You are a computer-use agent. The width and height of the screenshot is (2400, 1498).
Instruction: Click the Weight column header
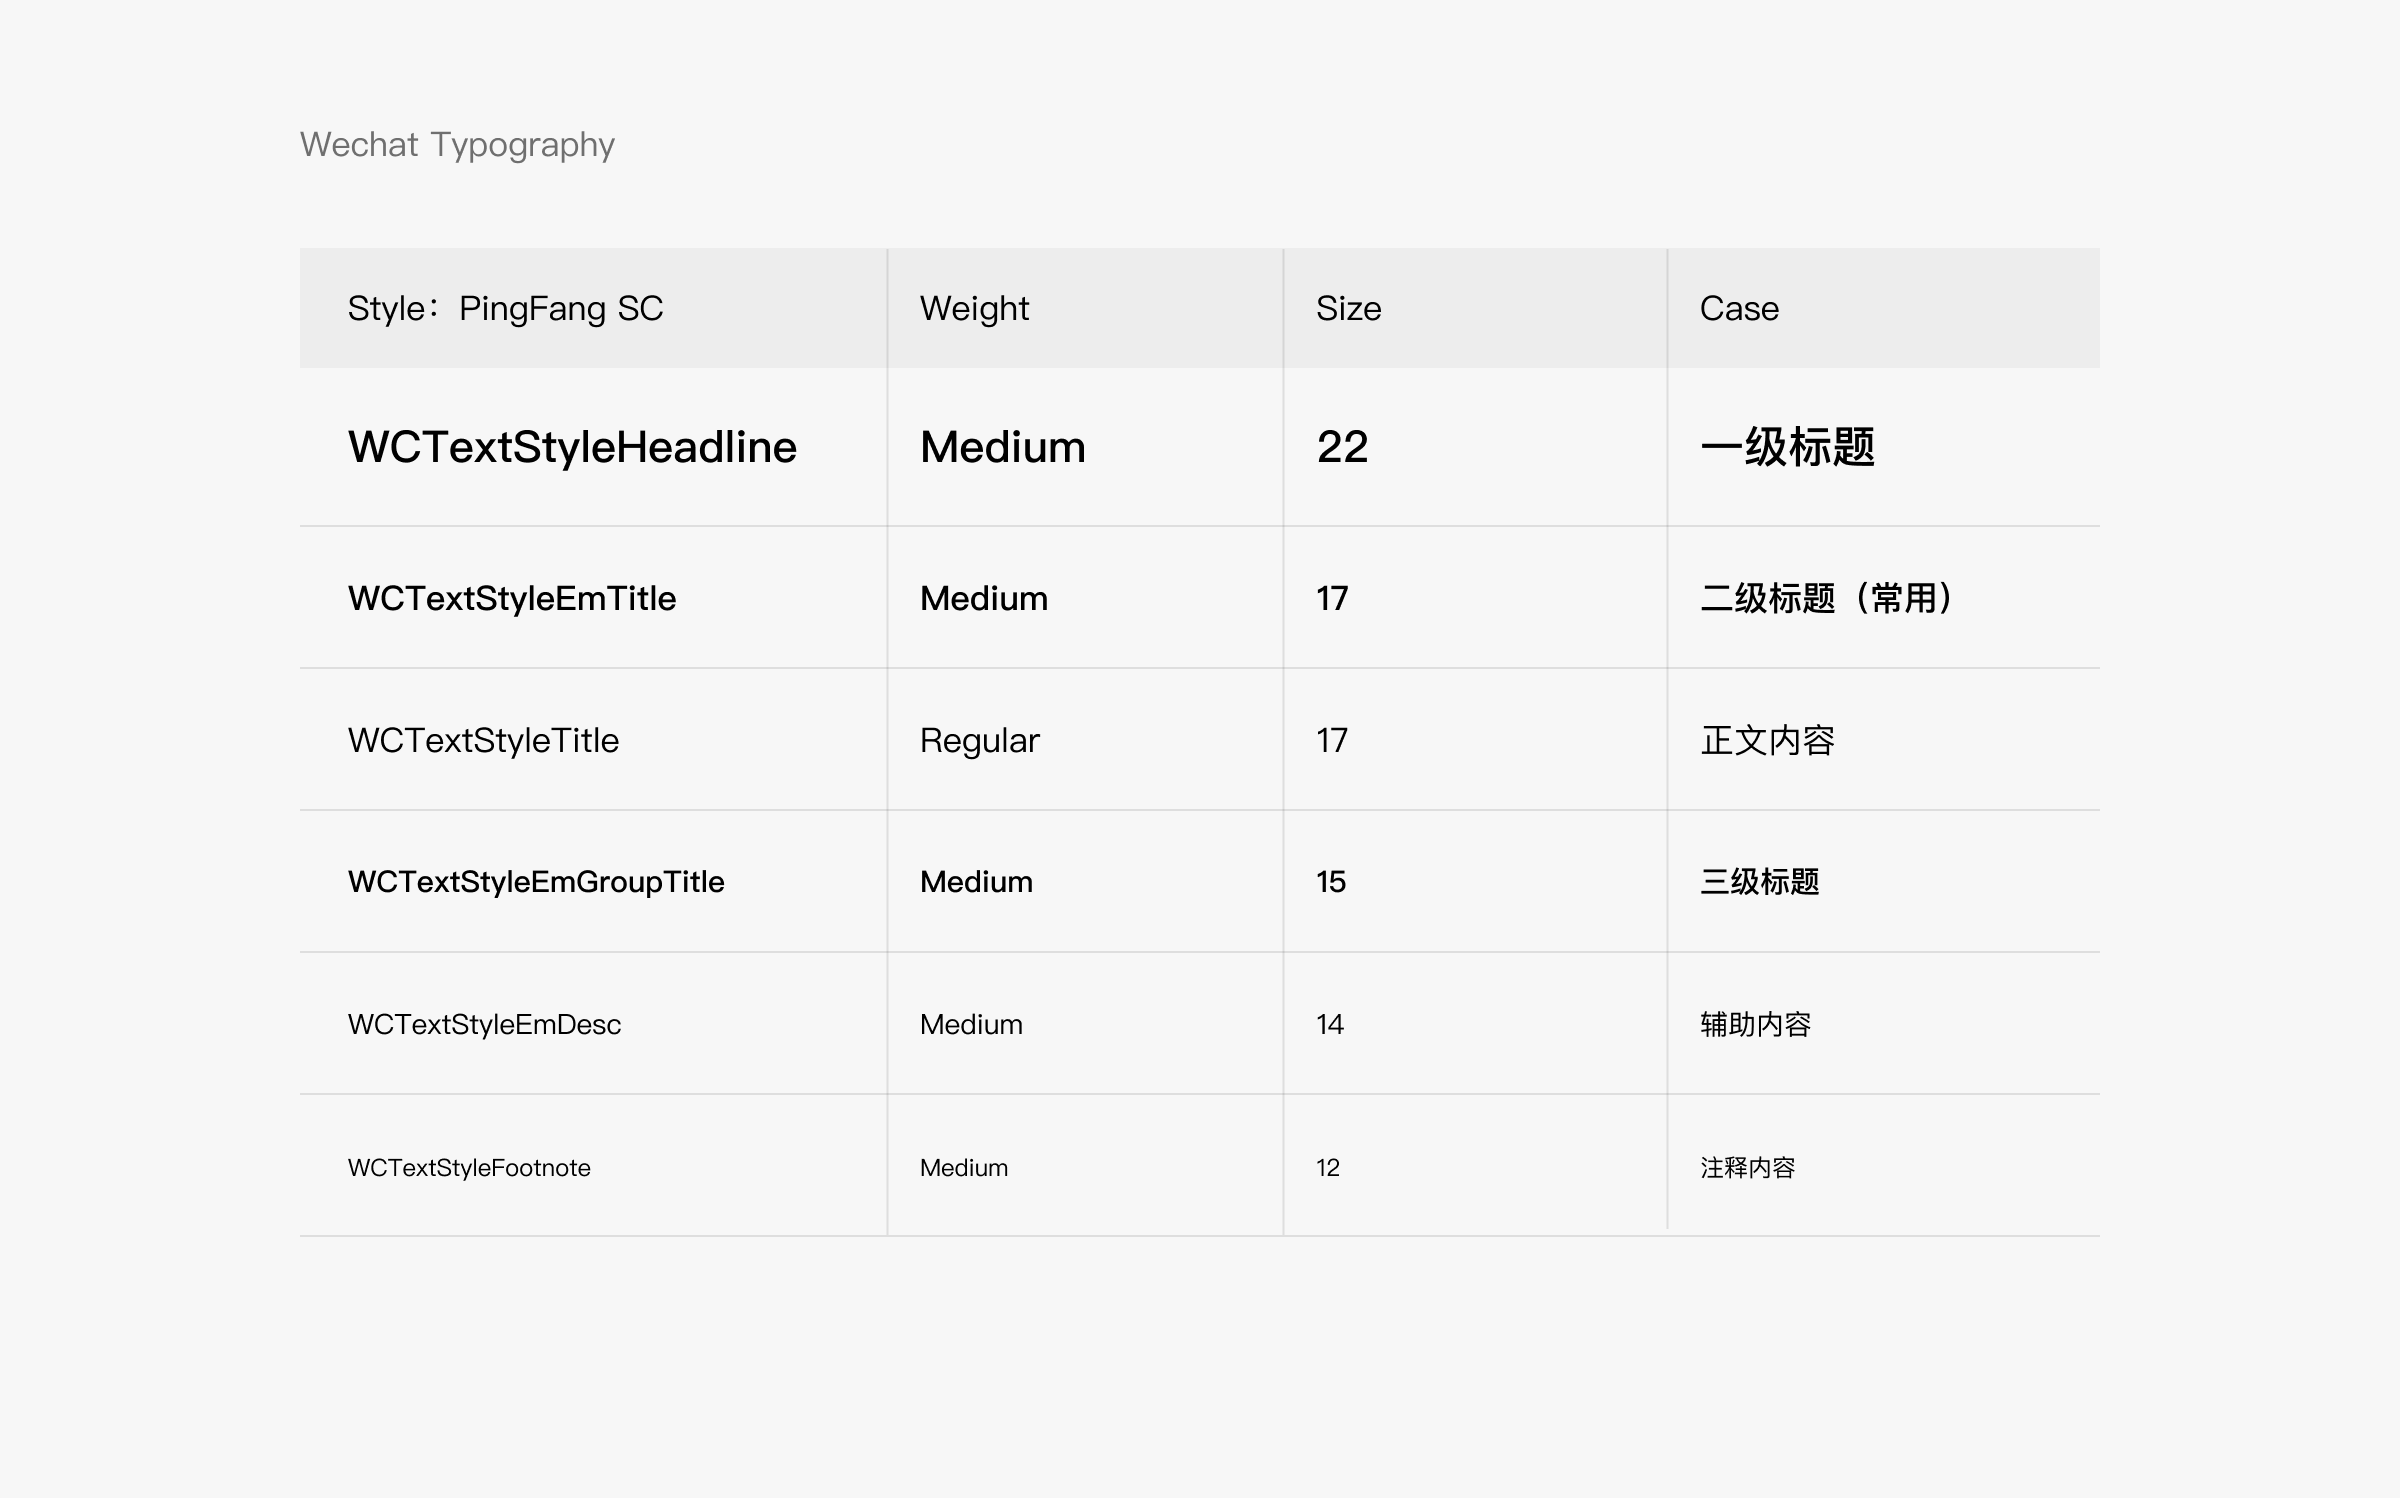pos(974,308)
